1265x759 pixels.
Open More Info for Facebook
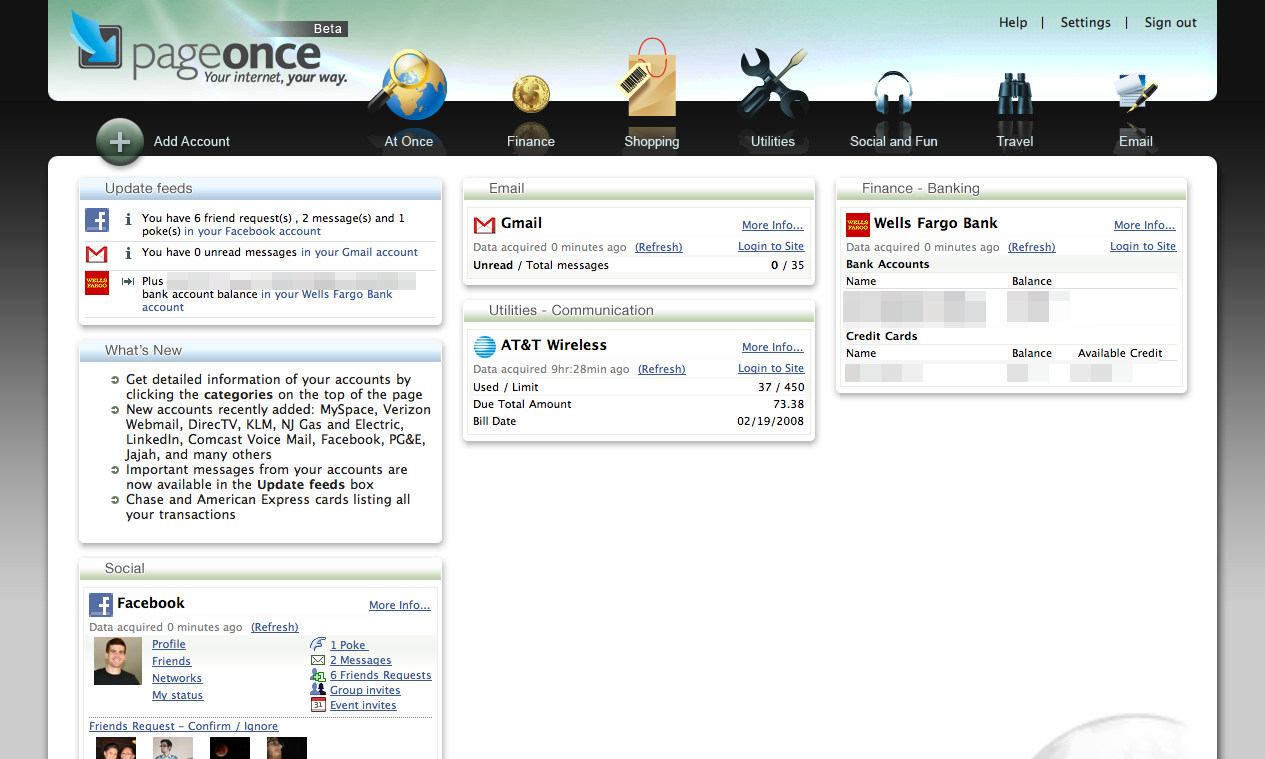click(400, 605)
